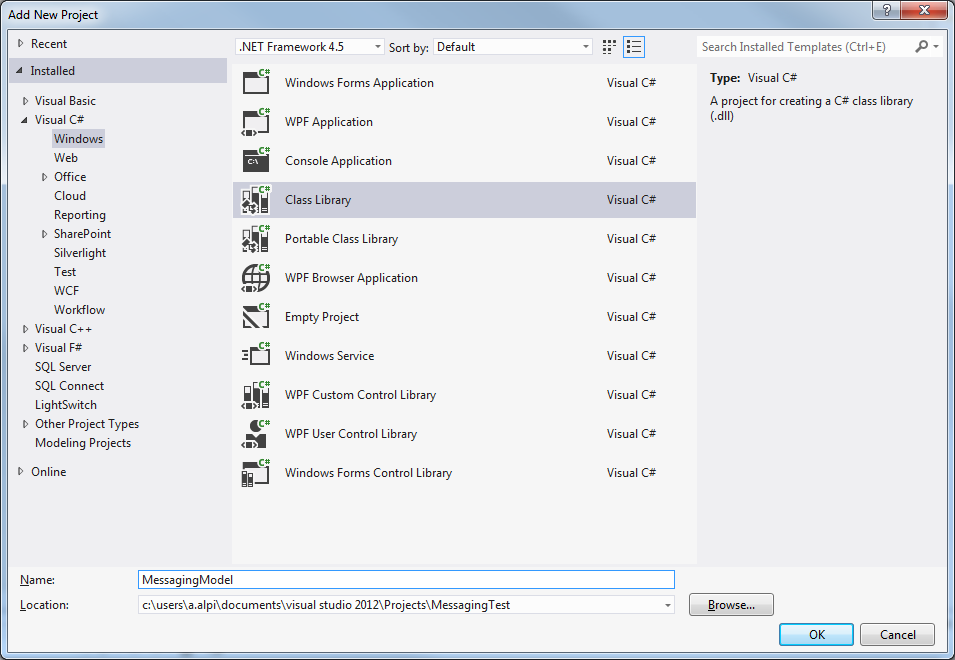
Task: Click the Search Installed Templates box
Action: tap(805, 47)
